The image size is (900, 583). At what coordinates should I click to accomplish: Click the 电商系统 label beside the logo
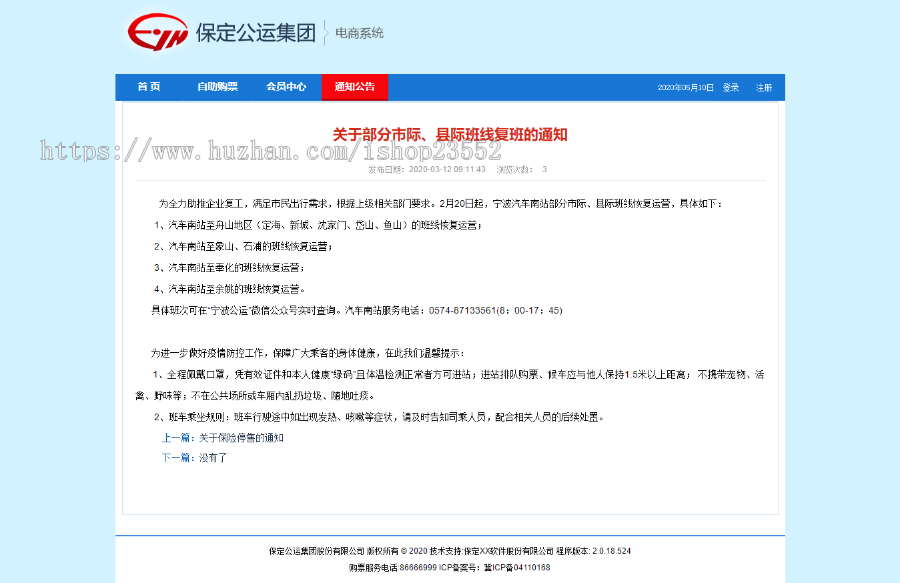pyautogui.click(x=357, y=33)
